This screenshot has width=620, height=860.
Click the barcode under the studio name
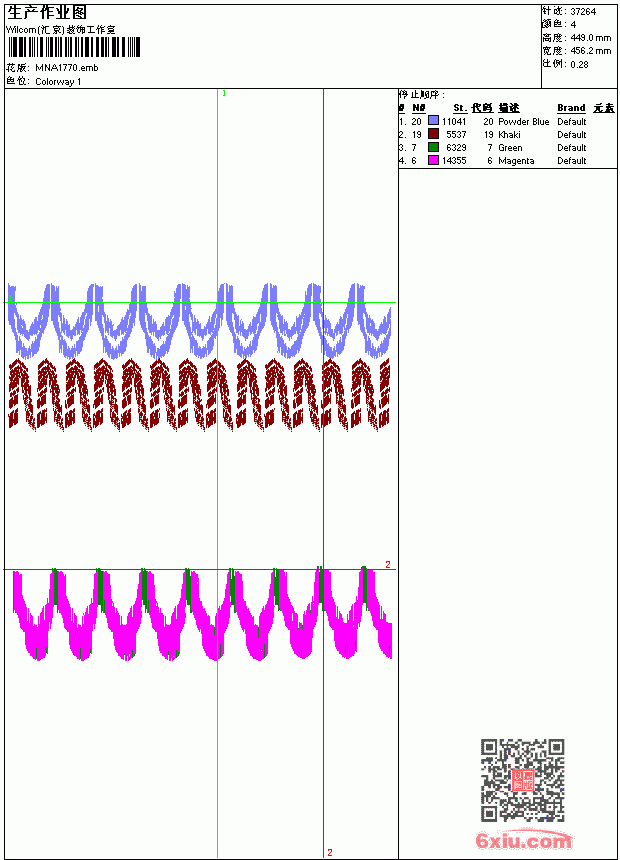74,47
